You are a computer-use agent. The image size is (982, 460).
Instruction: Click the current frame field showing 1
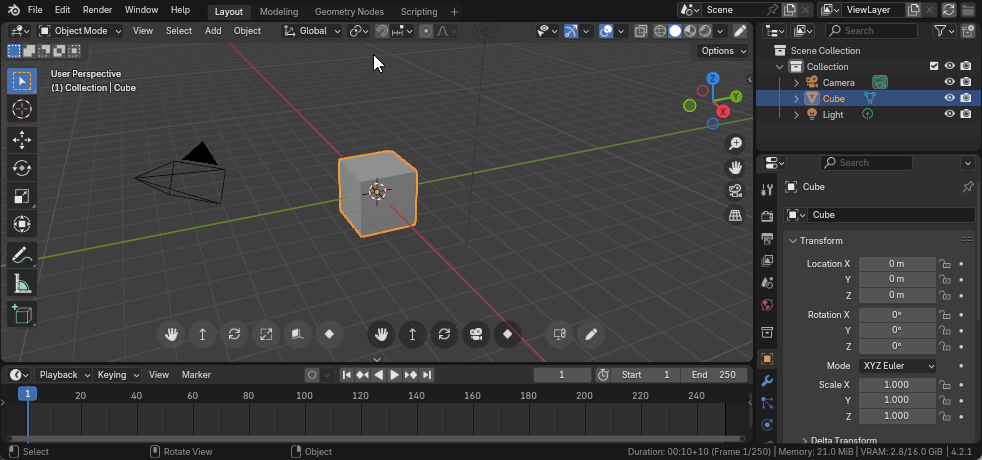click(562, 374)
